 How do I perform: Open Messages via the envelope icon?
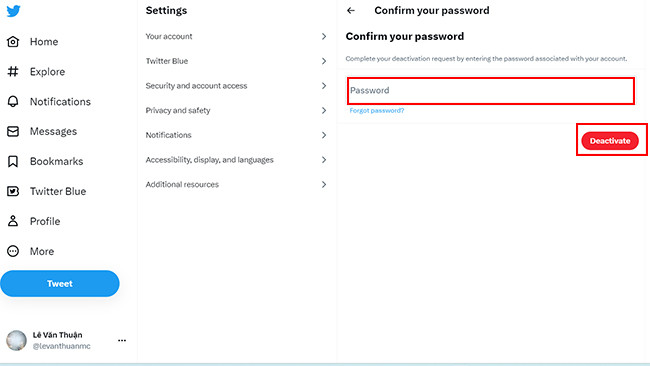[13, 131]
